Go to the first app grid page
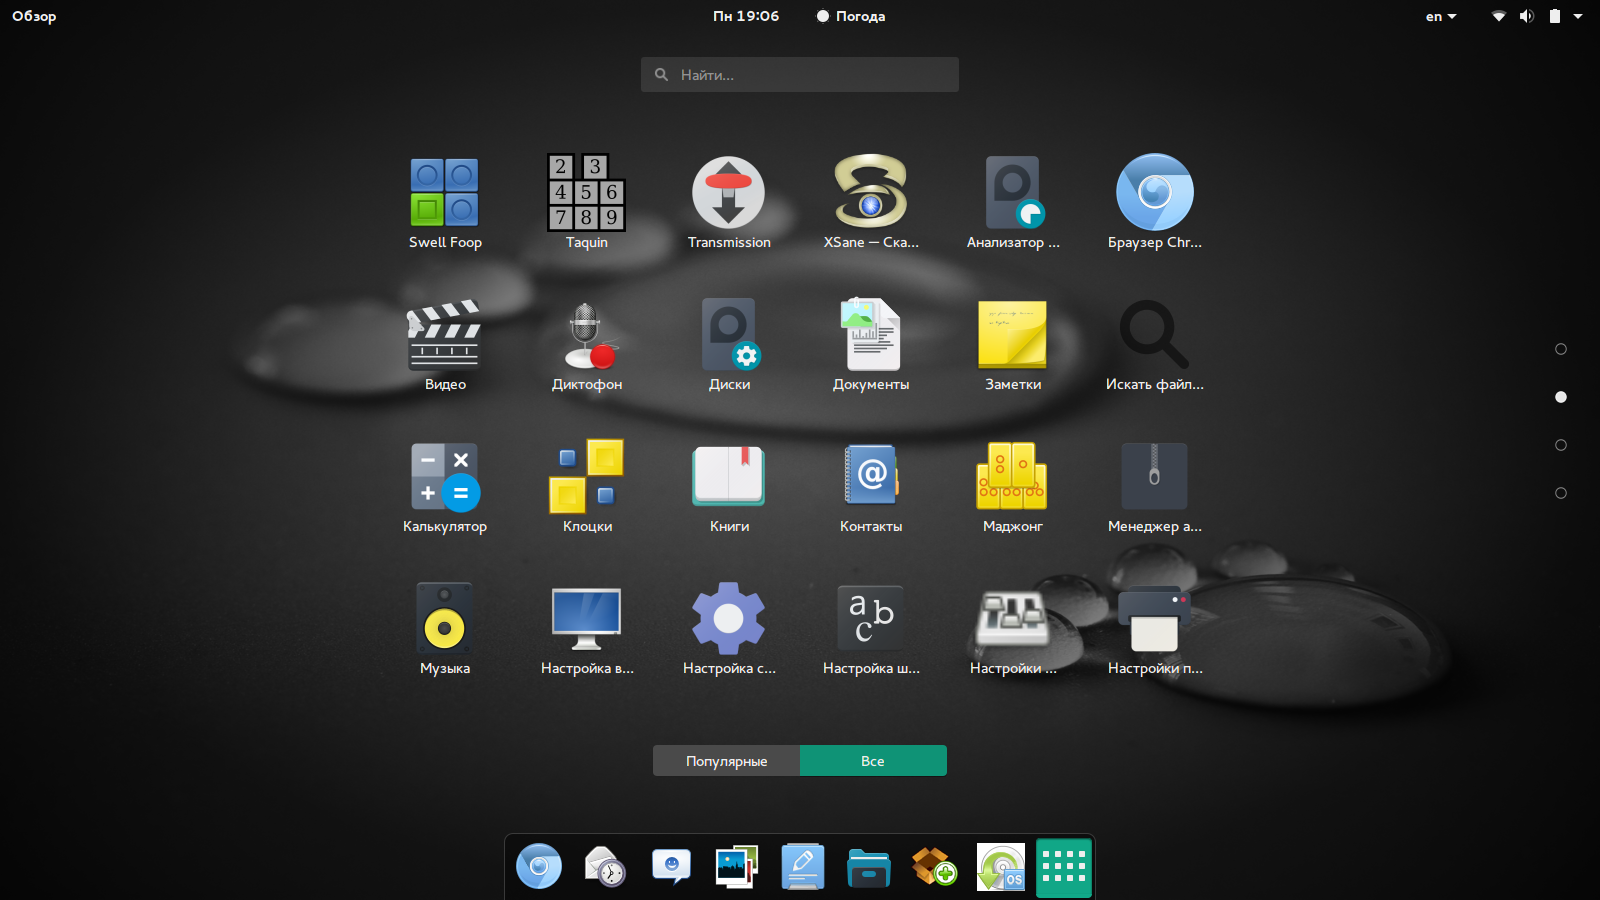This screenshot has width=1600, height=900. (1561, 349)
